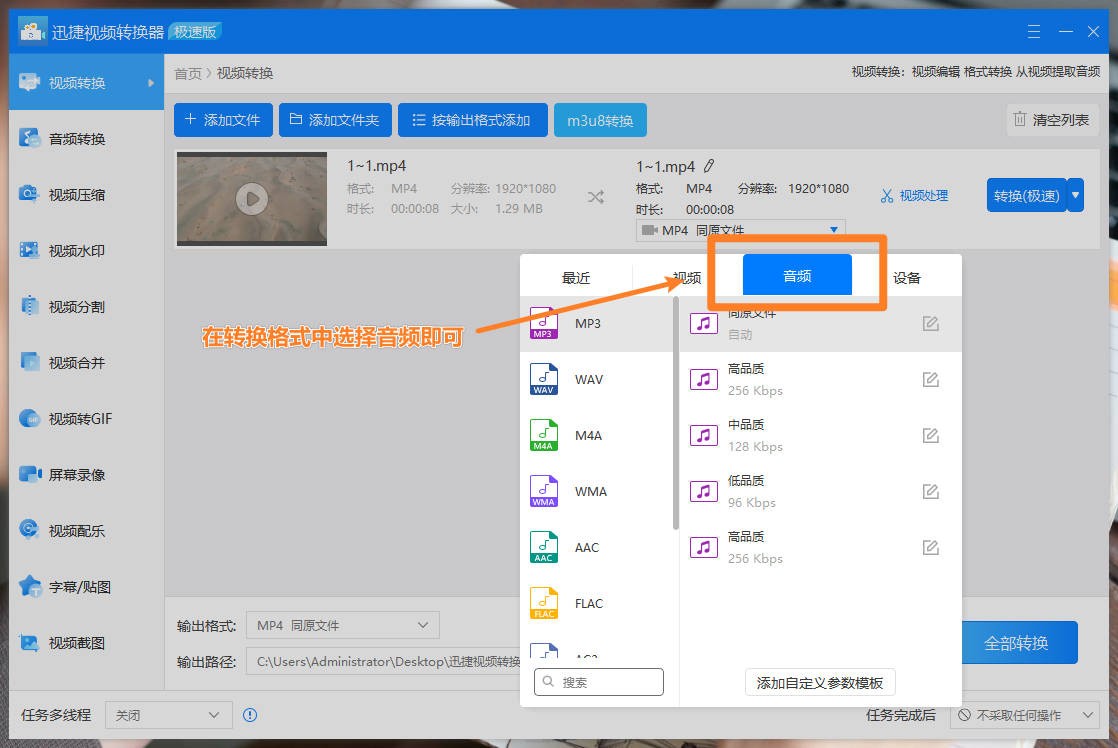The width and height of the screenshot is (1118, 748).
Task: Click the 搜索 search field
Action: tap(598, 681)
